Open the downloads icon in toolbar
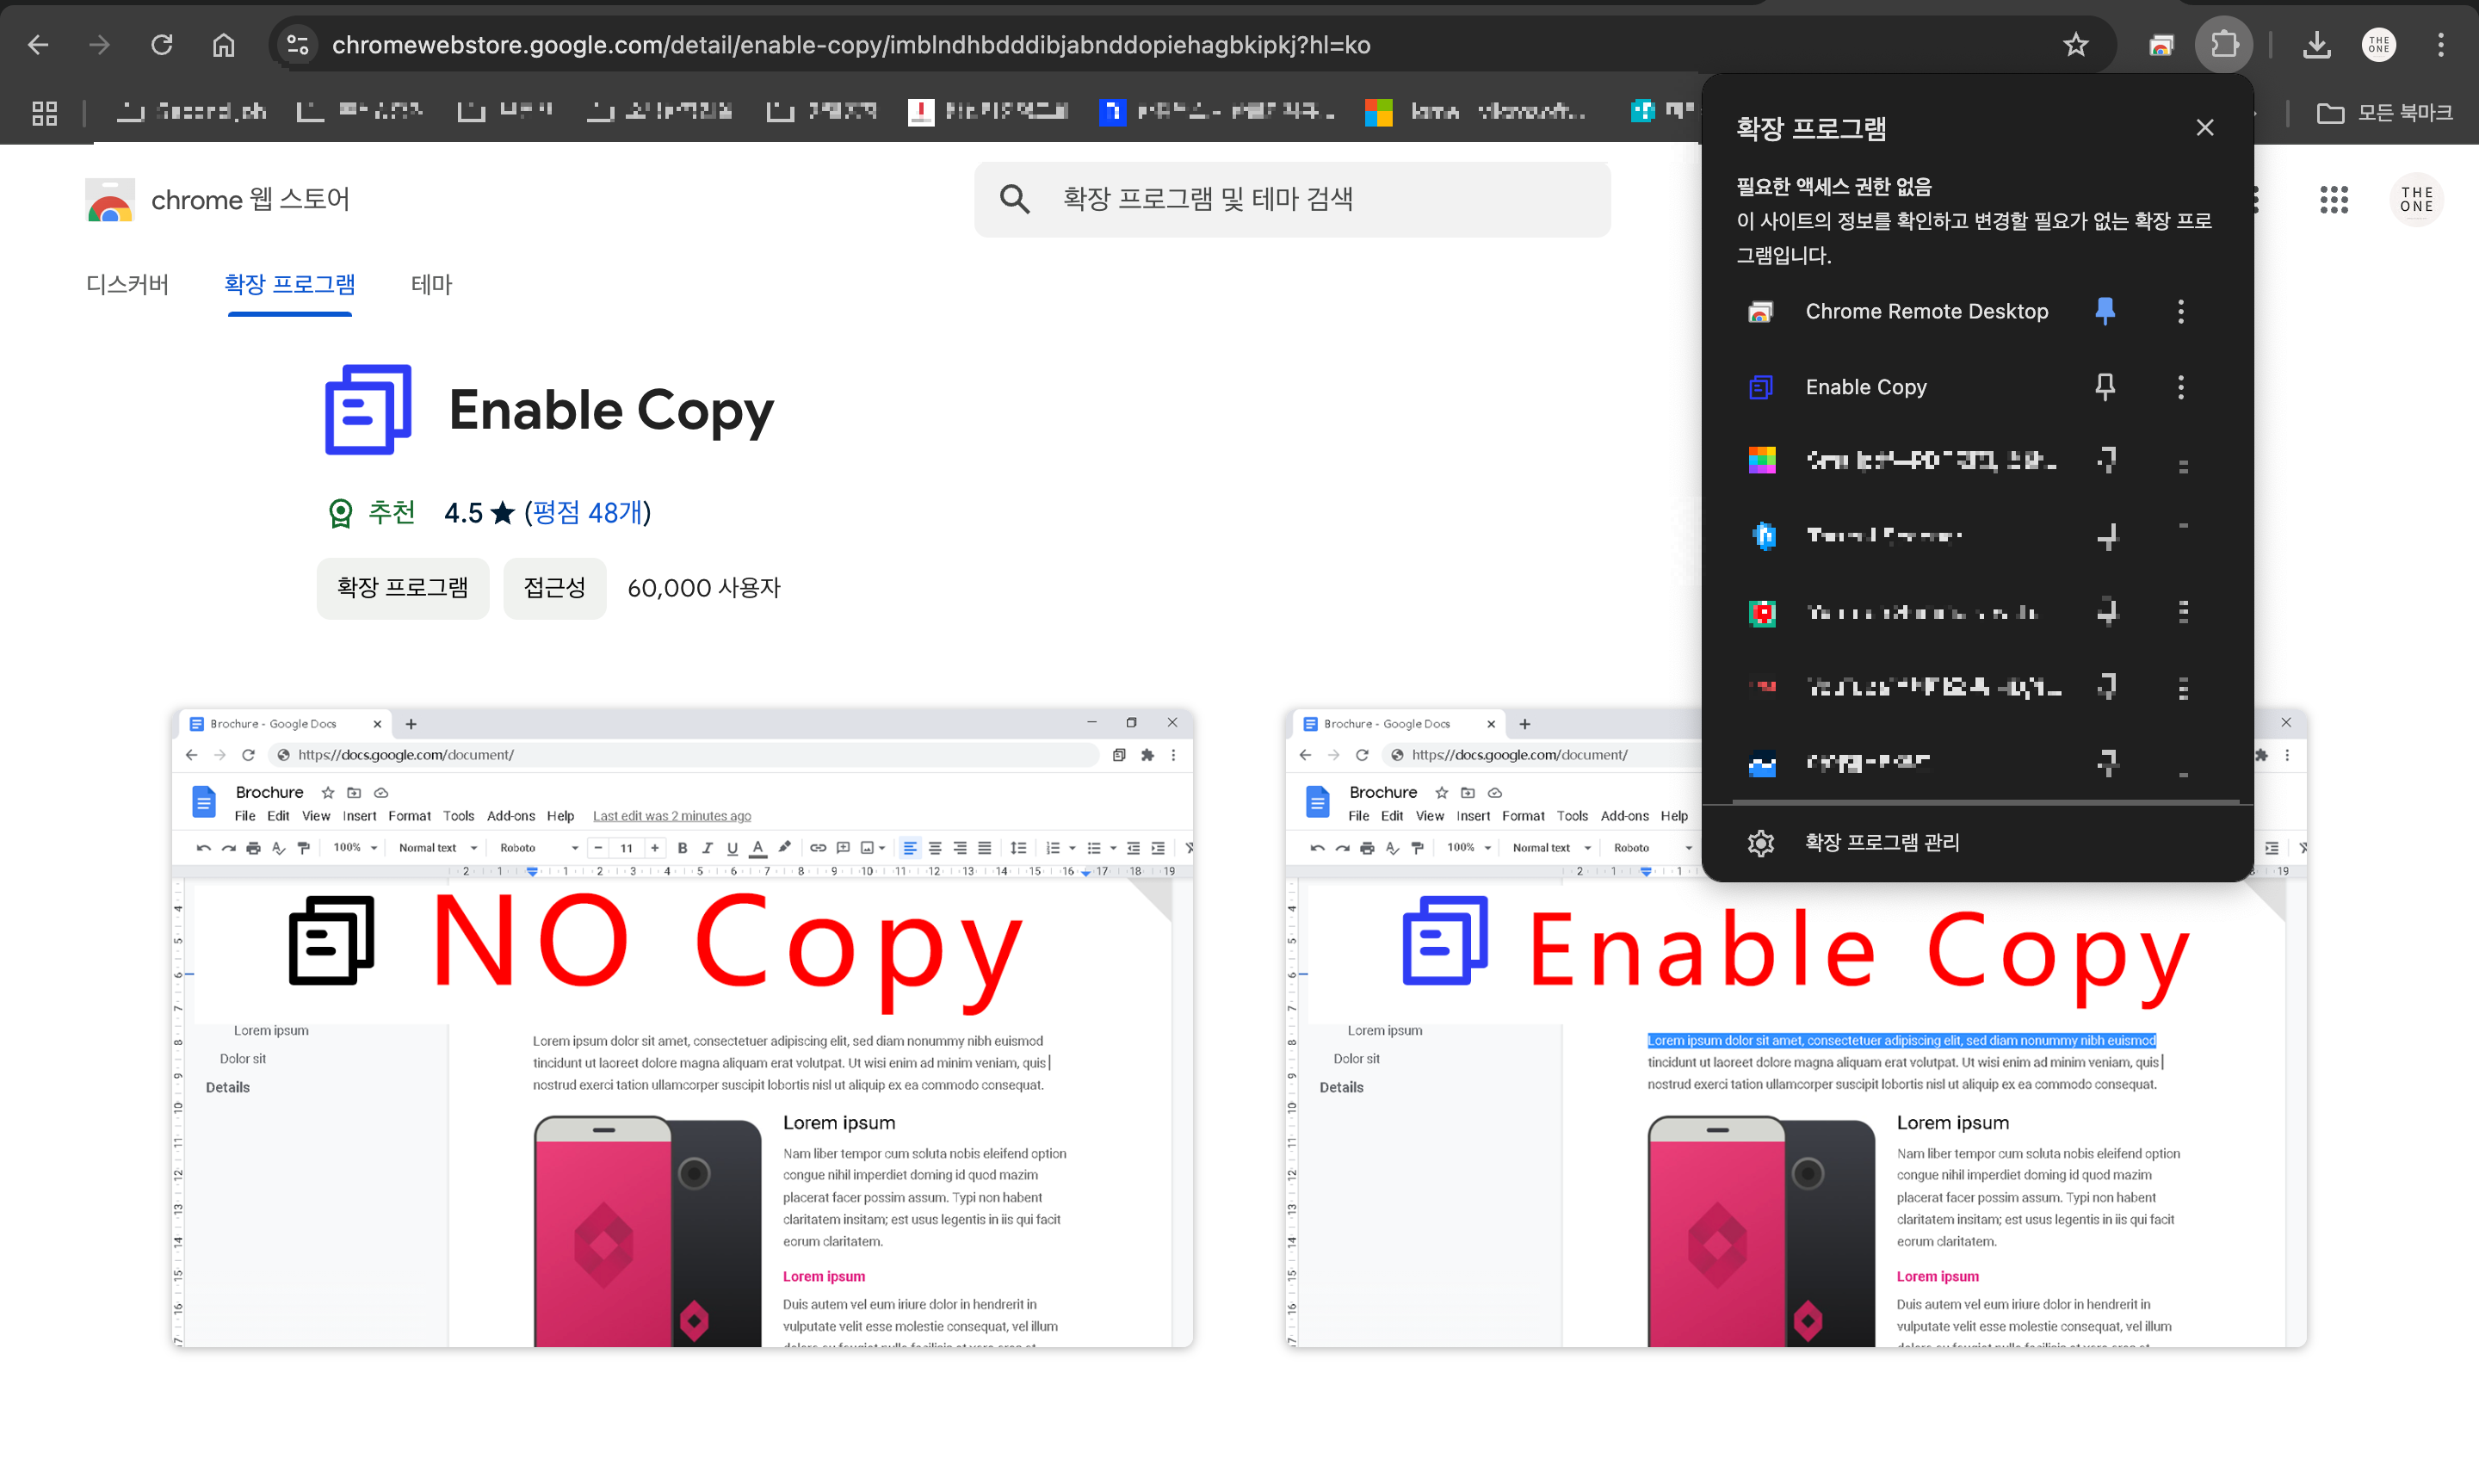2479x1484 pixels. point(2316,45)
